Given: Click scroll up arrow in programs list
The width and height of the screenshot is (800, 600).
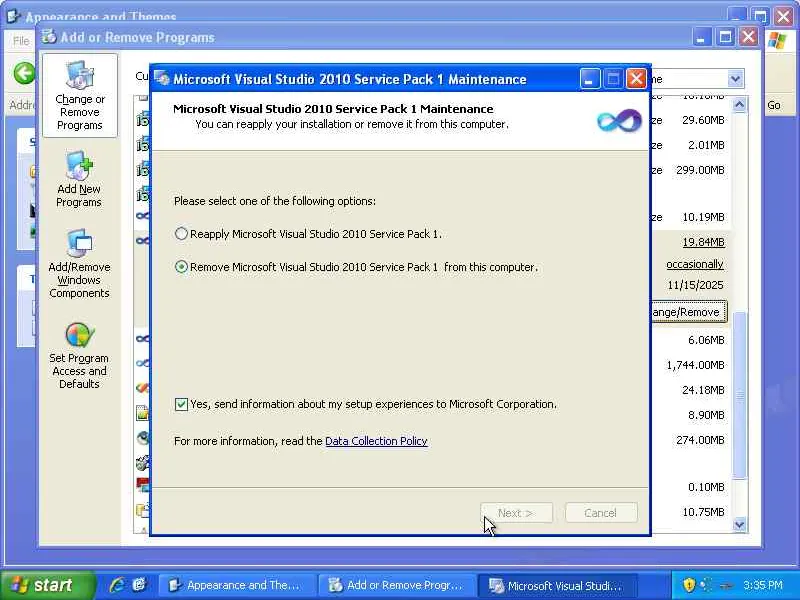Looking at the screenshot, I should [x=739, y=105].
